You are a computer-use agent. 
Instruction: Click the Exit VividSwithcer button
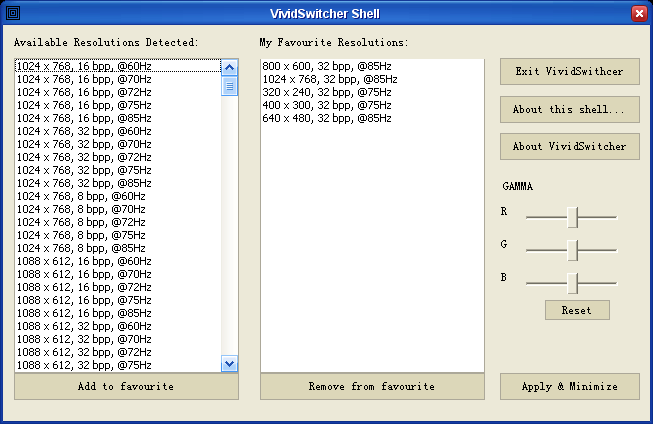point(570,71)
